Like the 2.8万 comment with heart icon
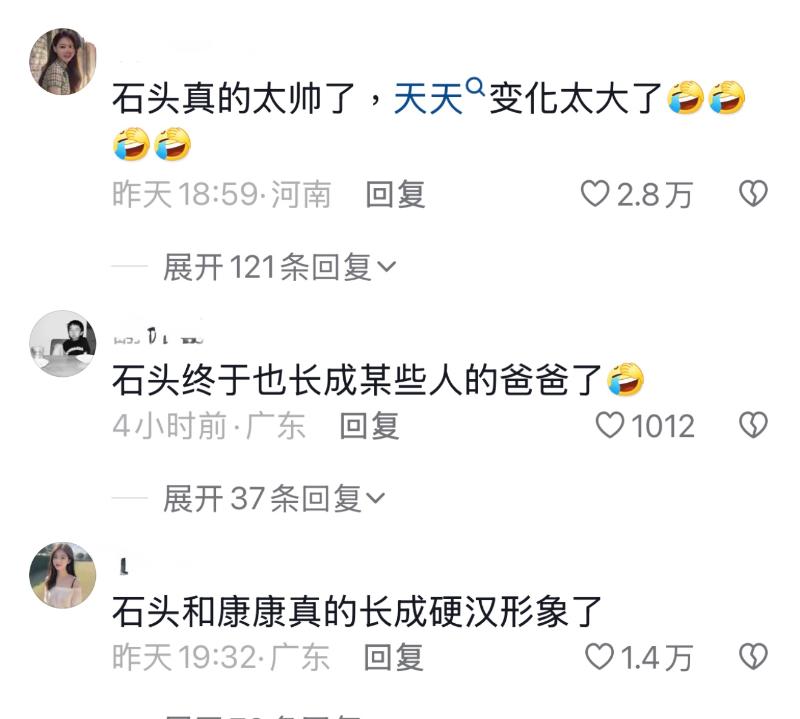 (595, 194)
